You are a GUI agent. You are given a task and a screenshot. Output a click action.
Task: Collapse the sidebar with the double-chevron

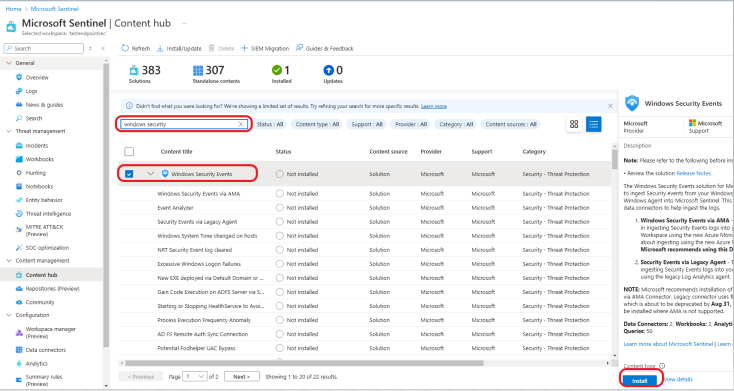tap(103, 48)
